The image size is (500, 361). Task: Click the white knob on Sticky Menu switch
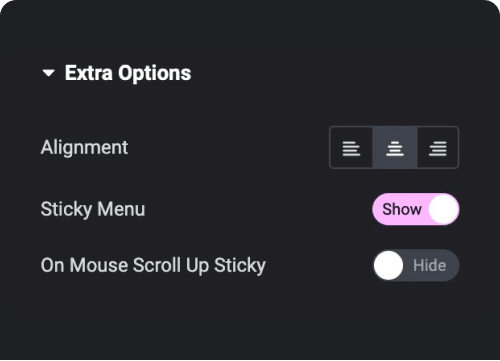click(x=443, y=209)
